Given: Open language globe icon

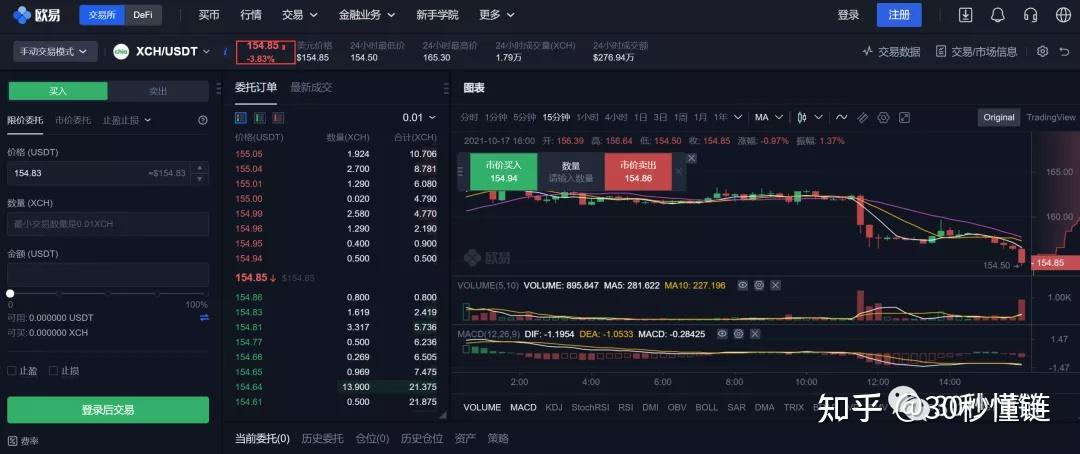Looking at the screenshot, I should tap(1063, 14).
